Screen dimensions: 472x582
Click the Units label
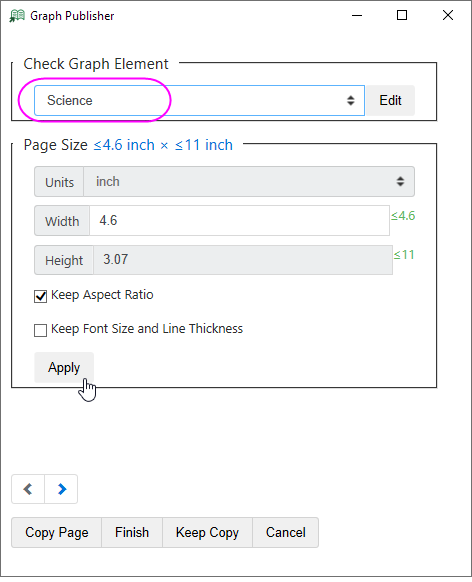click(x=59, y=182)
